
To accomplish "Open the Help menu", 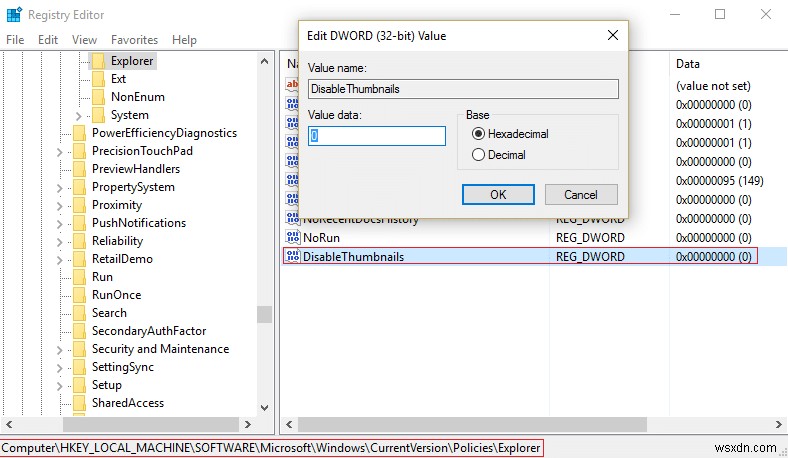I will coord(184,40).
